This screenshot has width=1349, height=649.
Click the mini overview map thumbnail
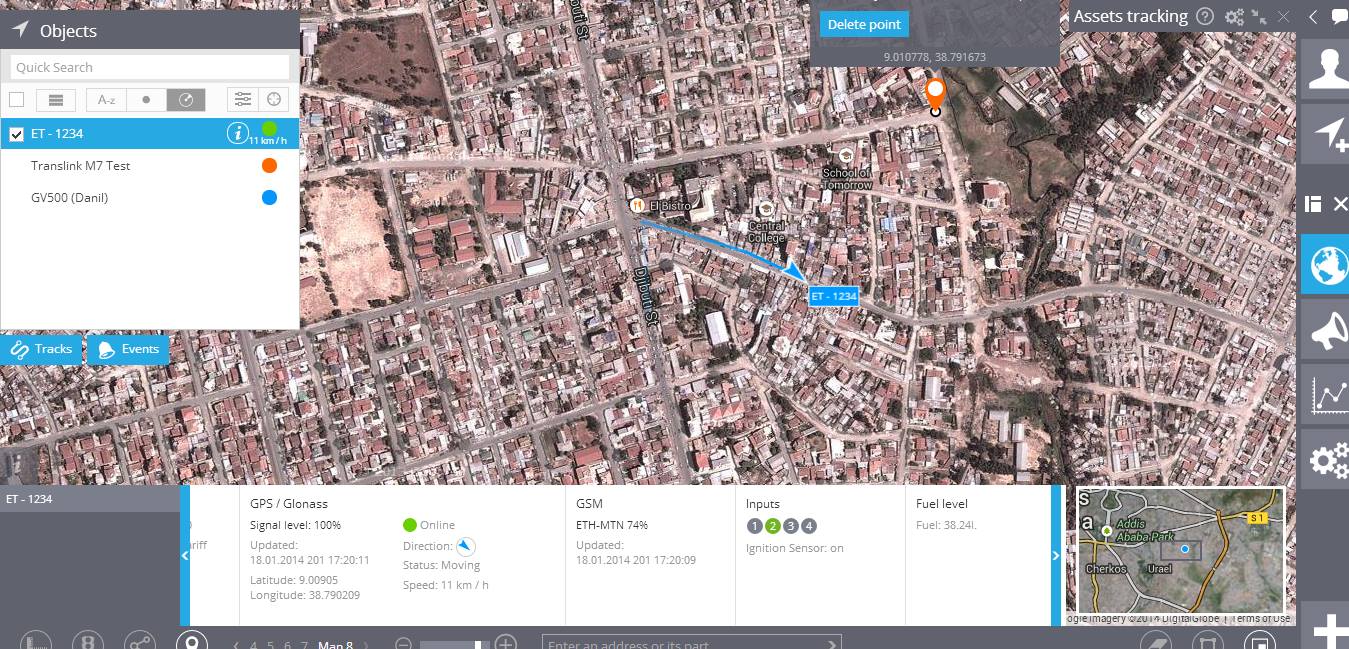1180,550
